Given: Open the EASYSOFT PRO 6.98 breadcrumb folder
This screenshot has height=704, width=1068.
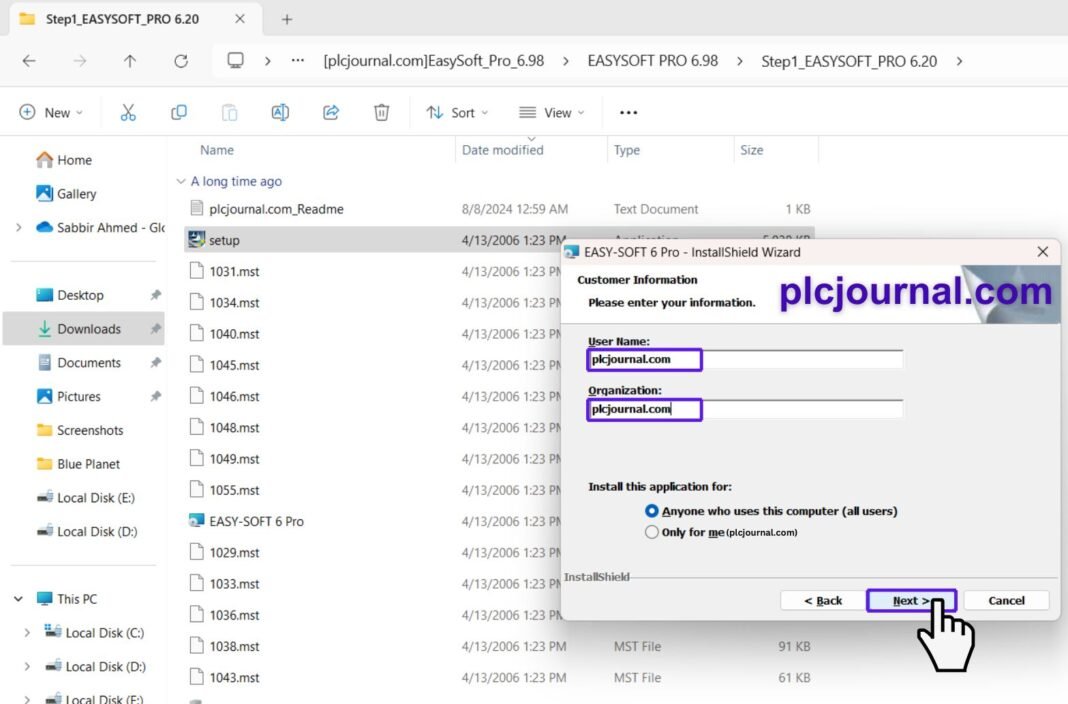Looking at the screenshot, I should [x=653, y=61].
